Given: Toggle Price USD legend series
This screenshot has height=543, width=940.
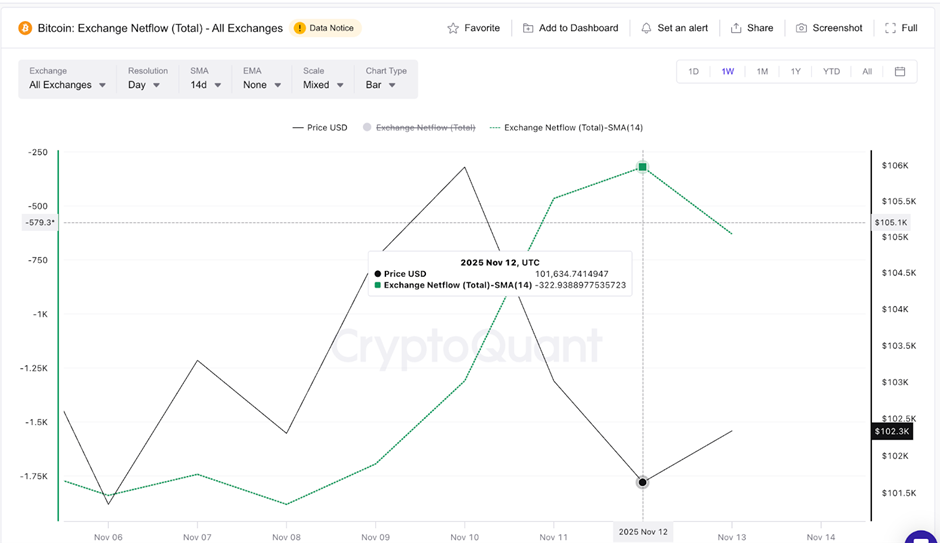Looking at the screenshot, I should click(319, 128).
